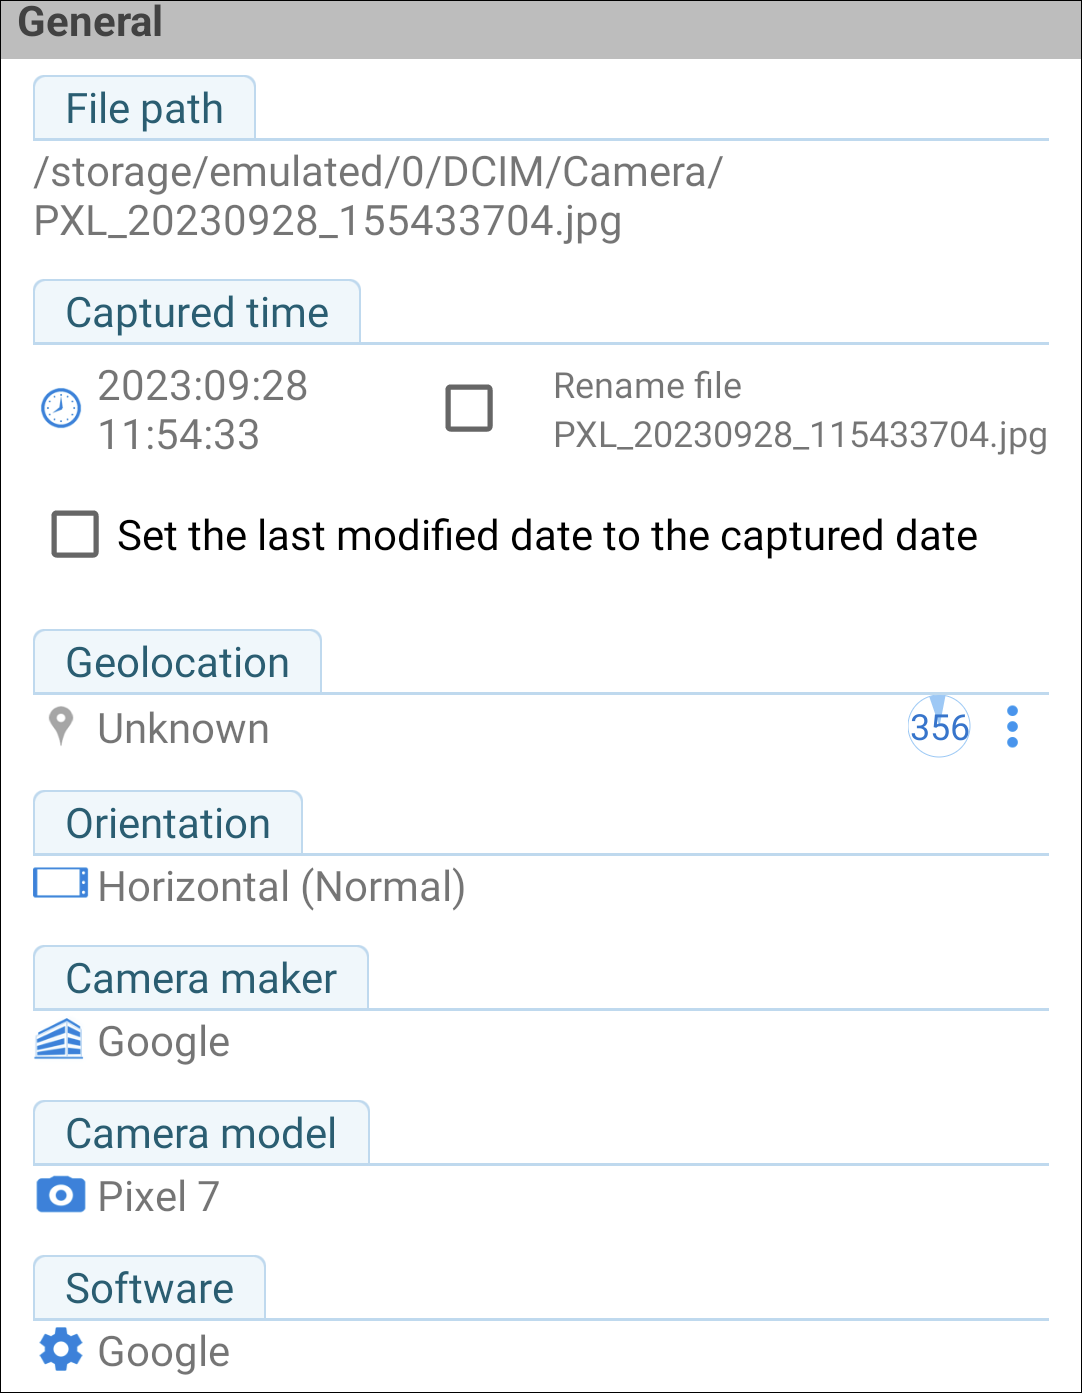Select the File path section label
1082x1393 pixels.
144,109
